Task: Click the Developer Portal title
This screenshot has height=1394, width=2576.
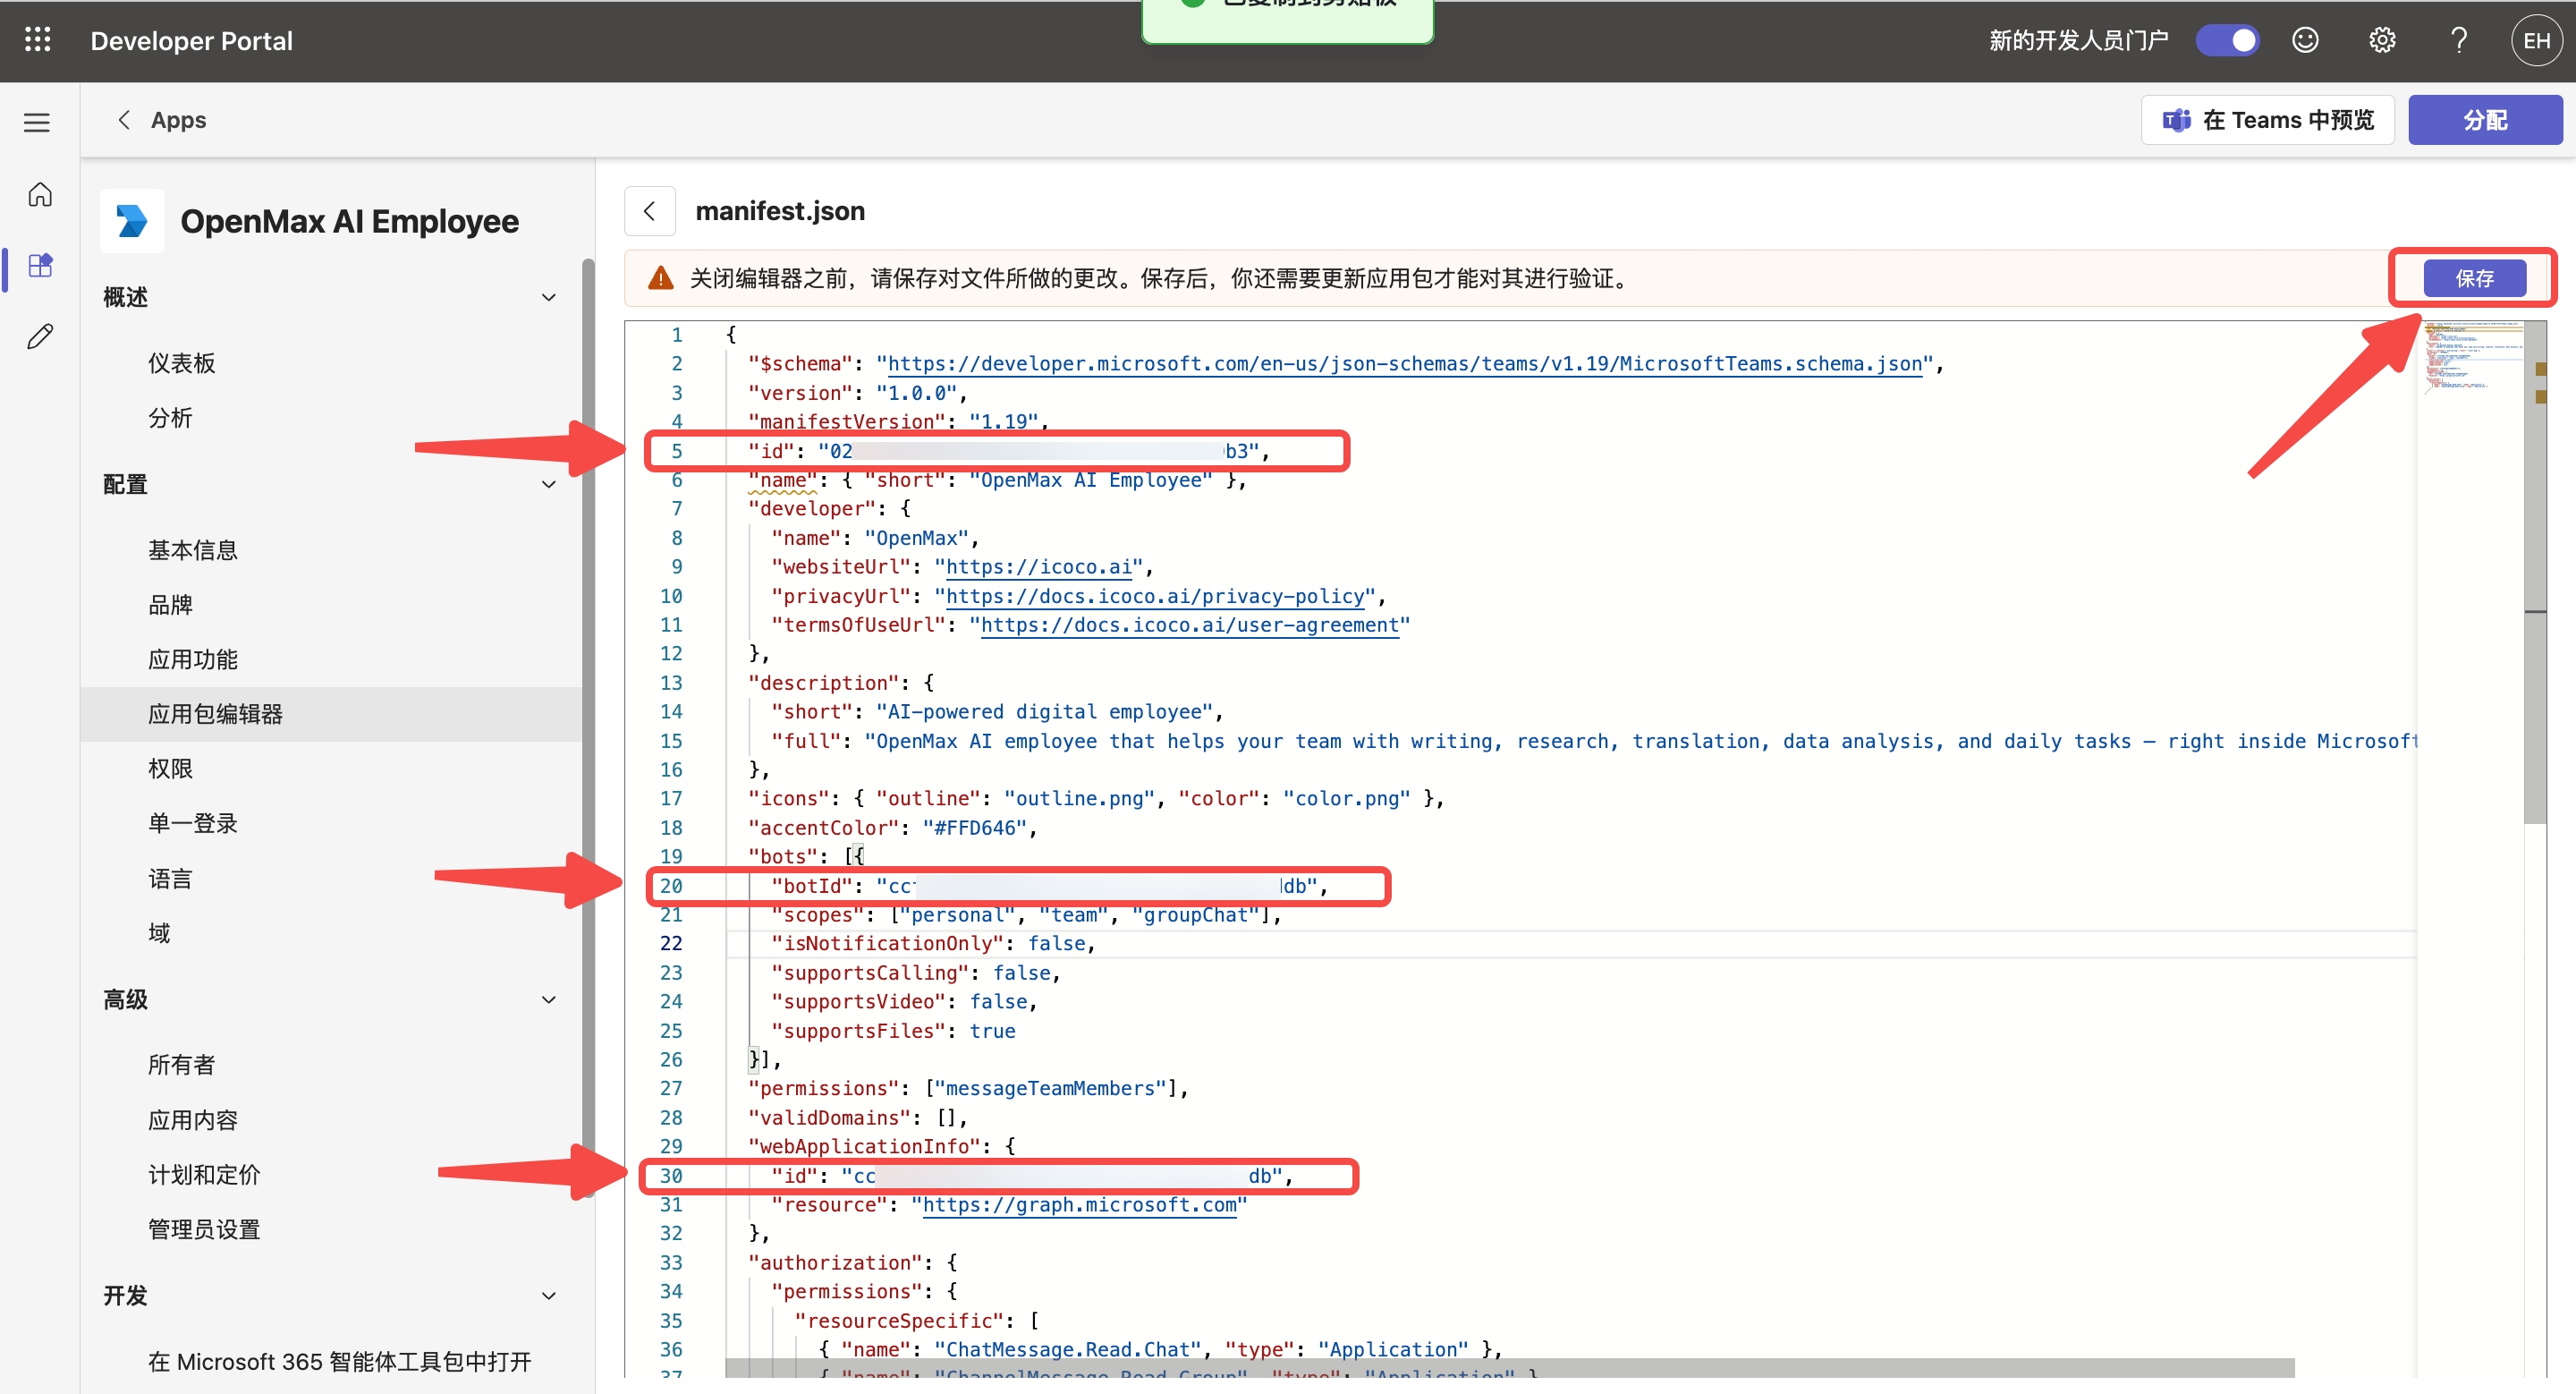Action: (x=191, y=40)
